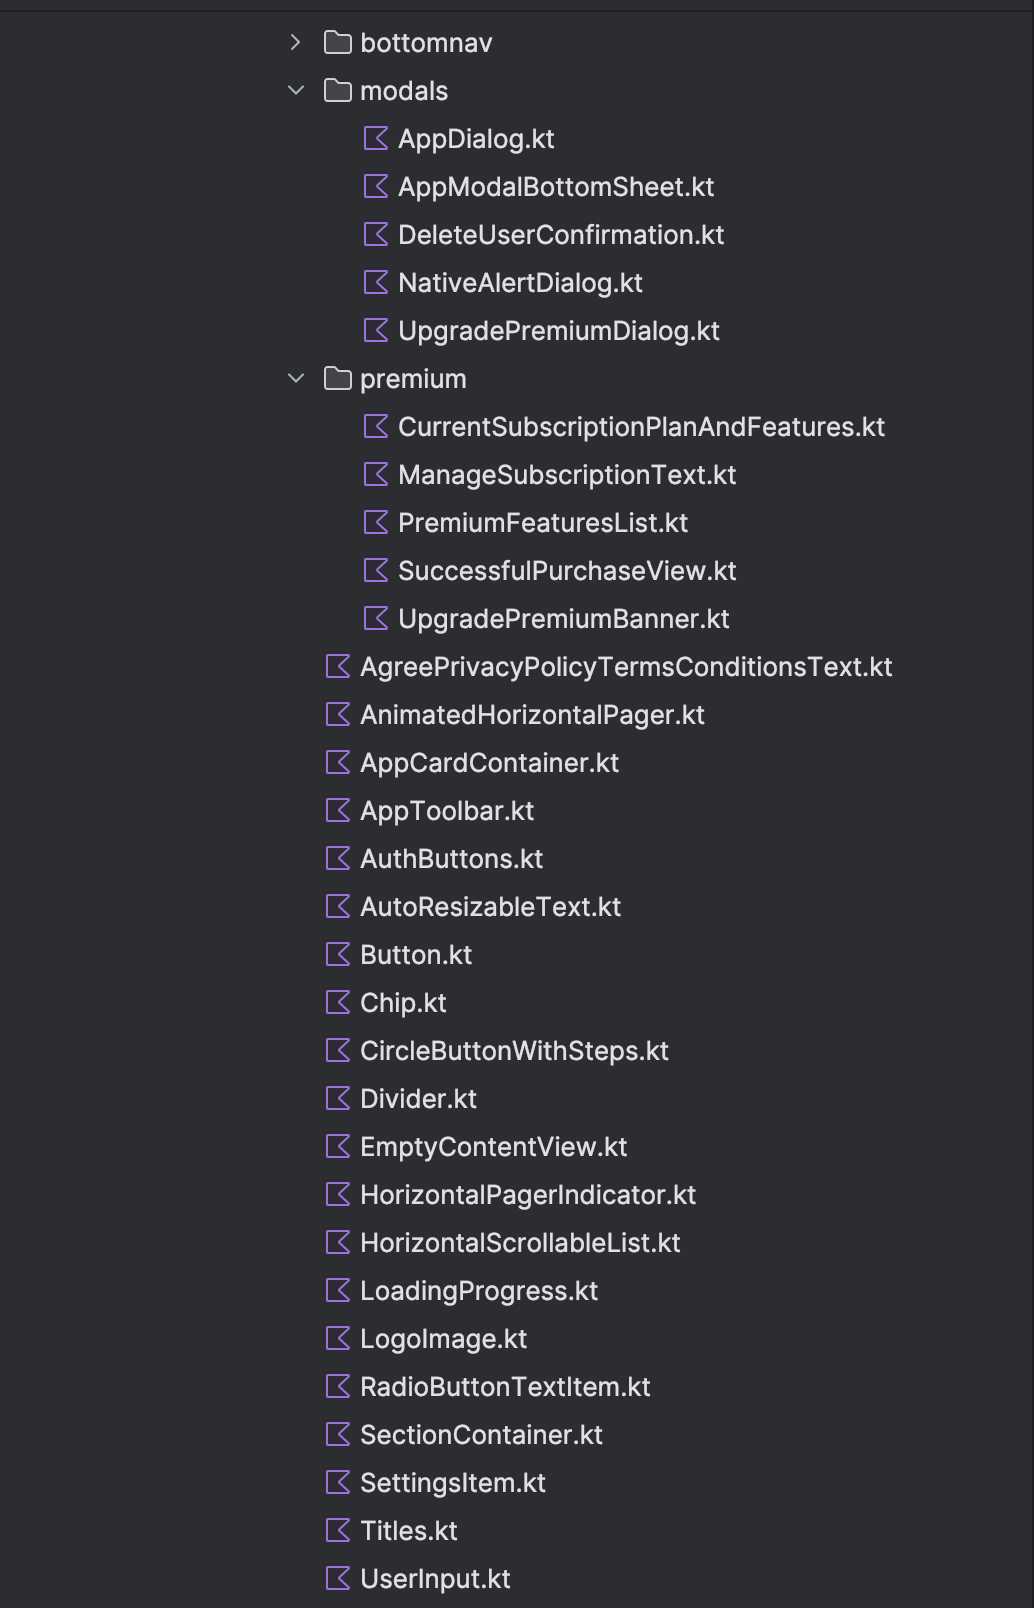Click the Kotlin icon beside AutoResizableText.kt
Image resolution: width=1034 pixels, height=1608 pixels.
click(x=338, y=906)
